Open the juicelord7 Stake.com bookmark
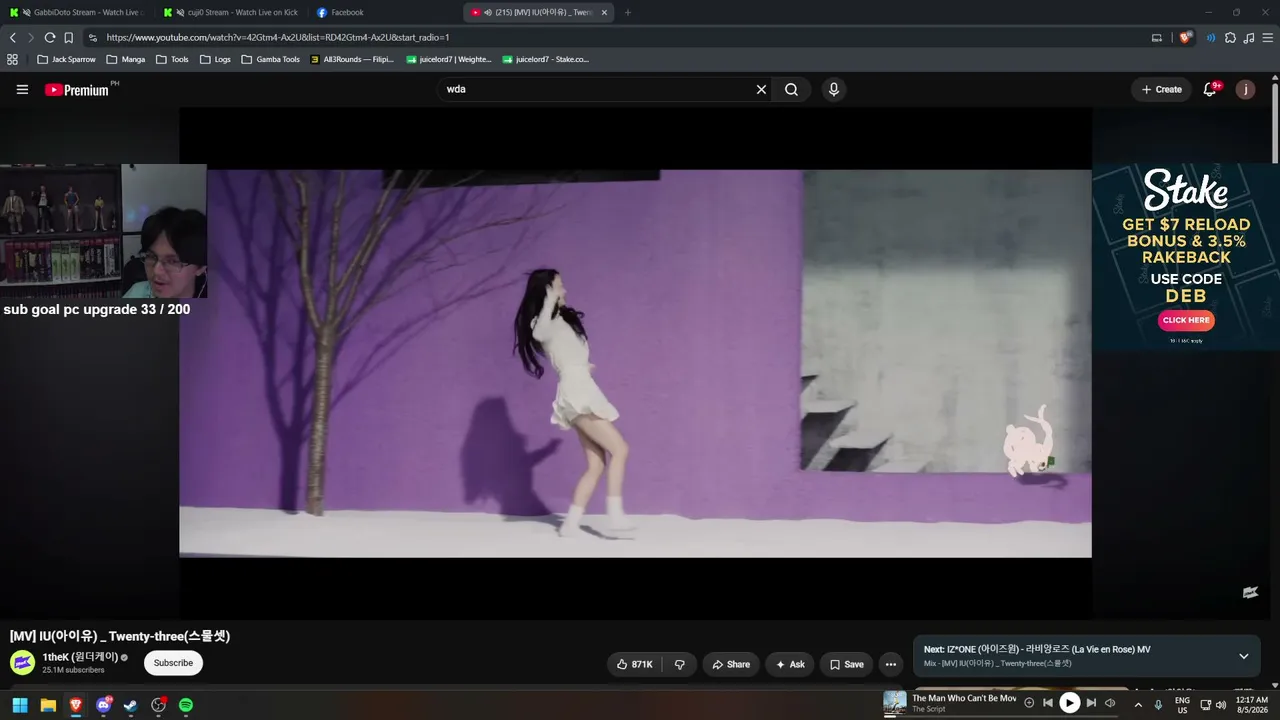The width and height of the screenshot is (1280, 720). pos(546,59)
